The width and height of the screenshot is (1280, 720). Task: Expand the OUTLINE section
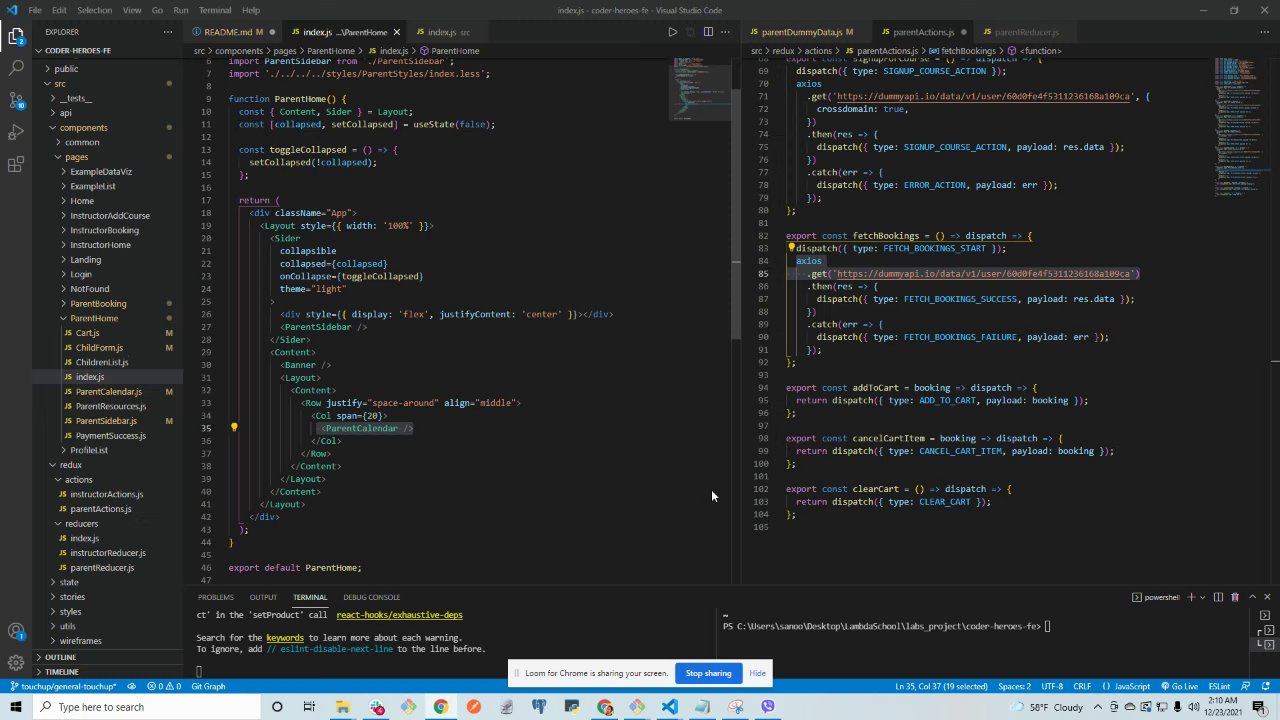click(60, 657)
